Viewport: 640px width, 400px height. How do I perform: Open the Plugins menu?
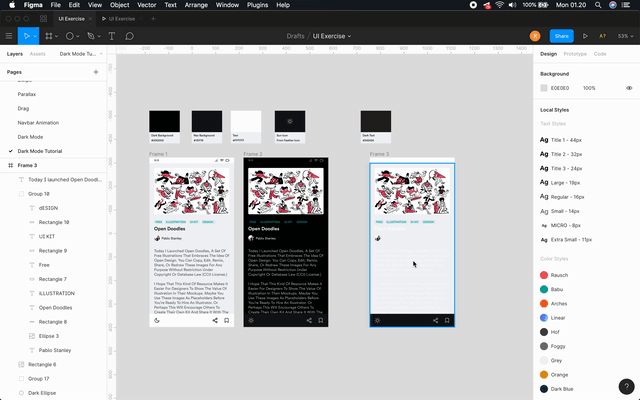(257, 5)
